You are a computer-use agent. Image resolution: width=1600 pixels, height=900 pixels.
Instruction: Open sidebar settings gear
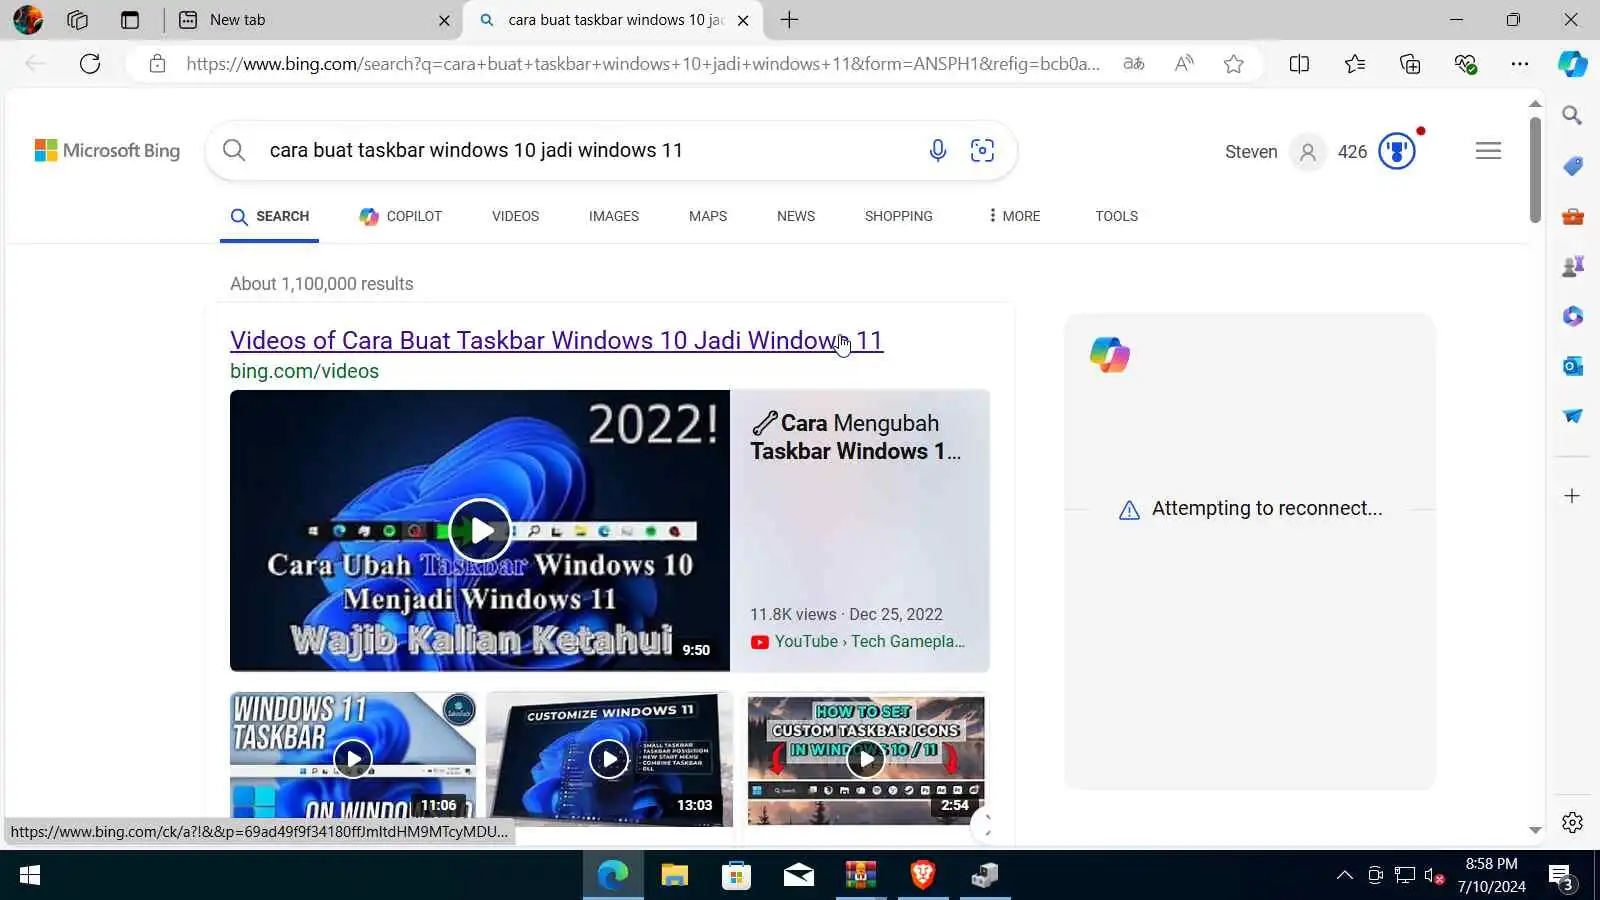(1572, 822)
